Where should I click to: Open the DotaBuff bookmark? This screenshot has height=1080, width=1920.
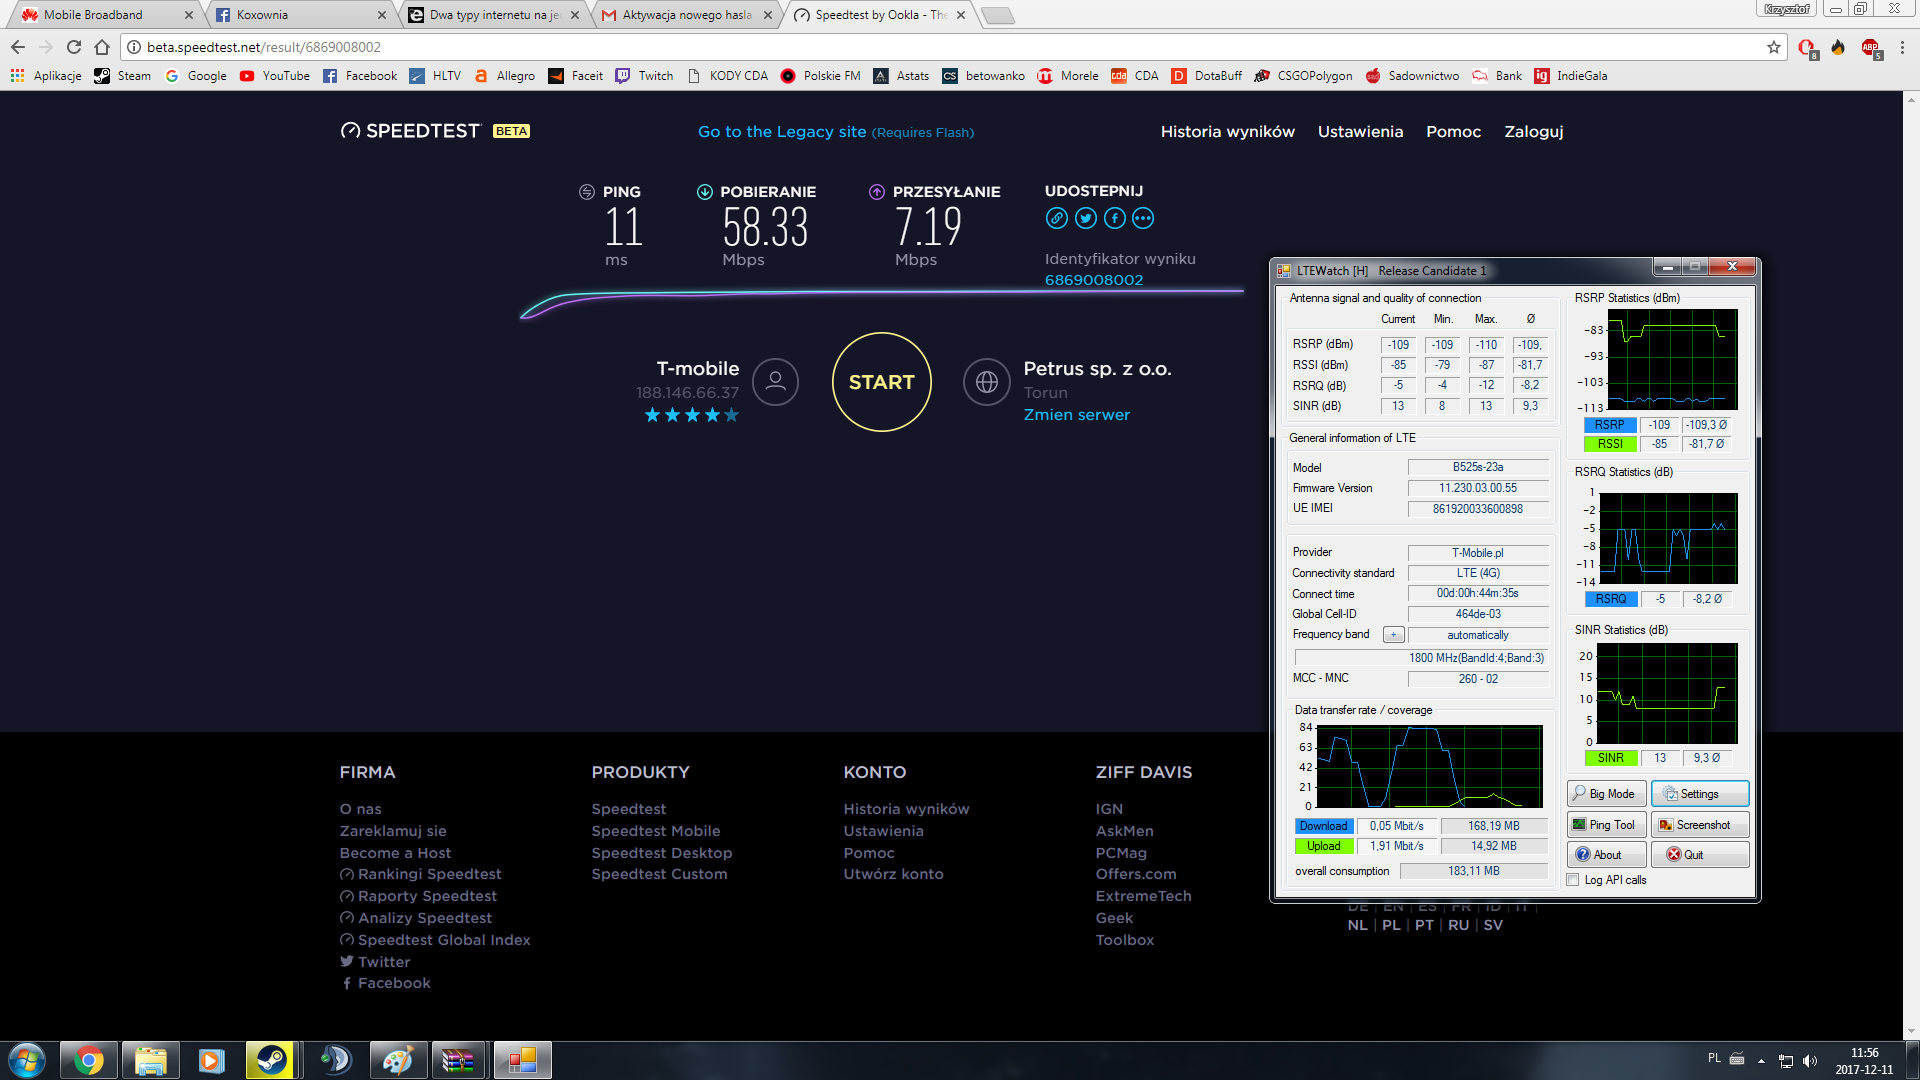(x=1207, y=76)
